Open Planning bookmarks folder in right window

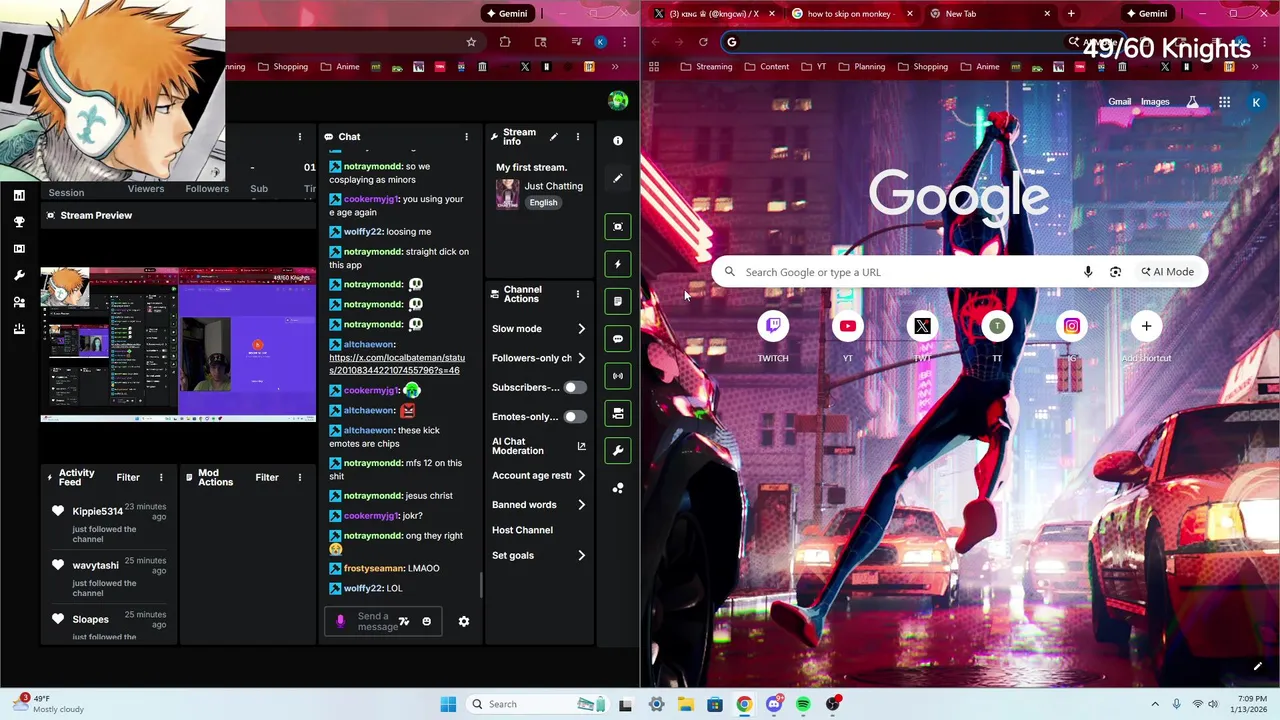click(x=861, y=67)
